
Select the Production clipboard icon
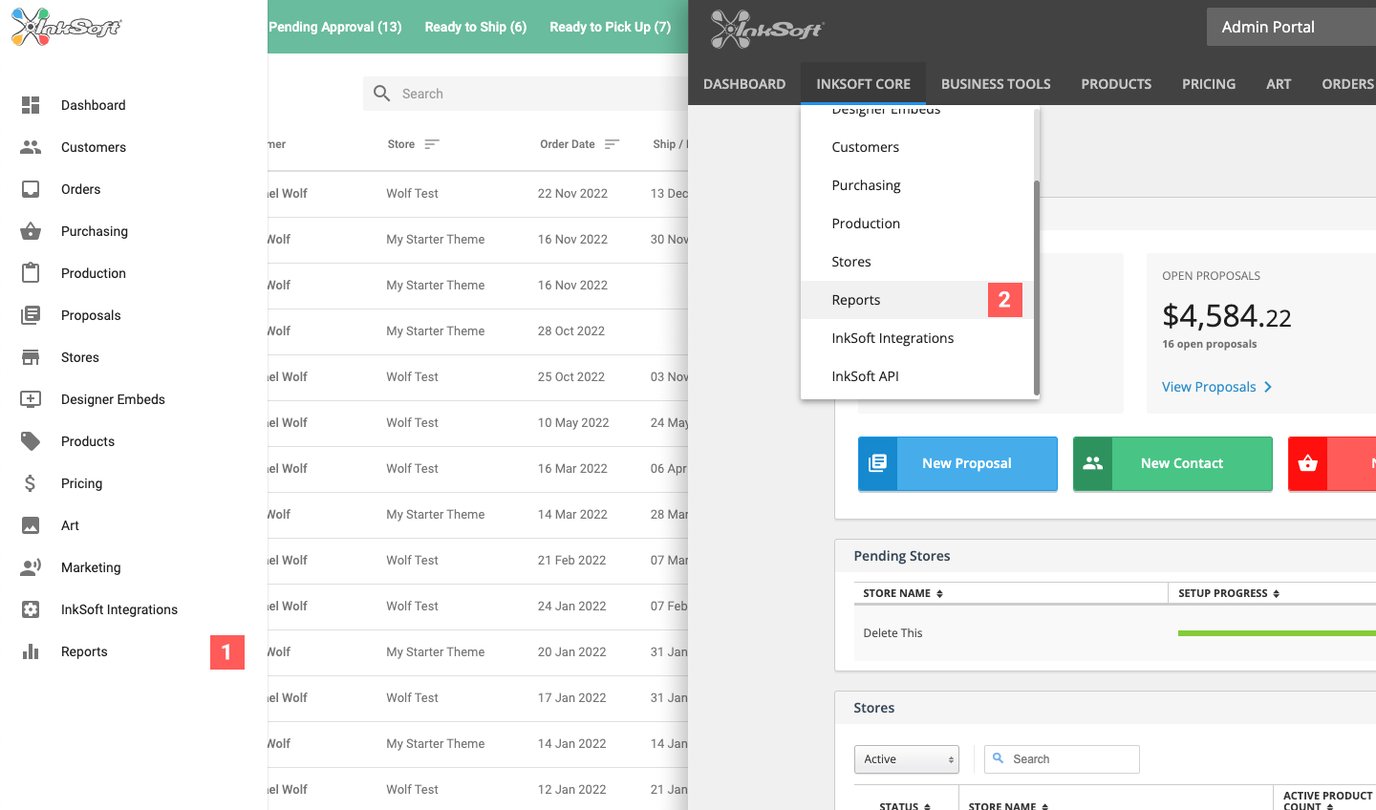coord(31,273)
